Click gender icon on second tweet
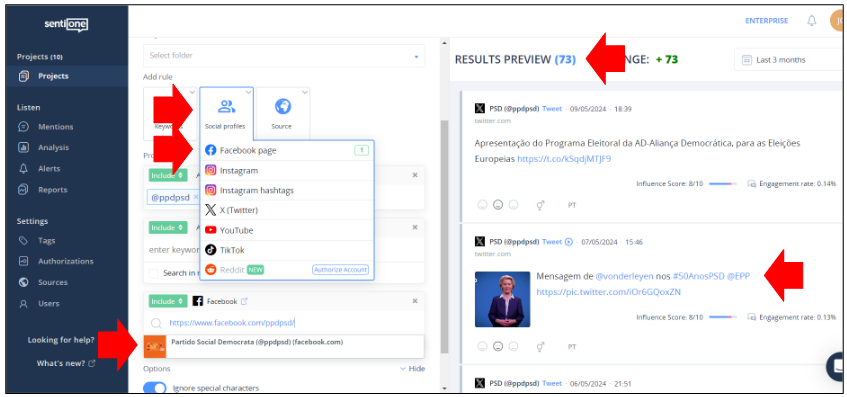This screenshot has width=847, height=397. point(540,346)
